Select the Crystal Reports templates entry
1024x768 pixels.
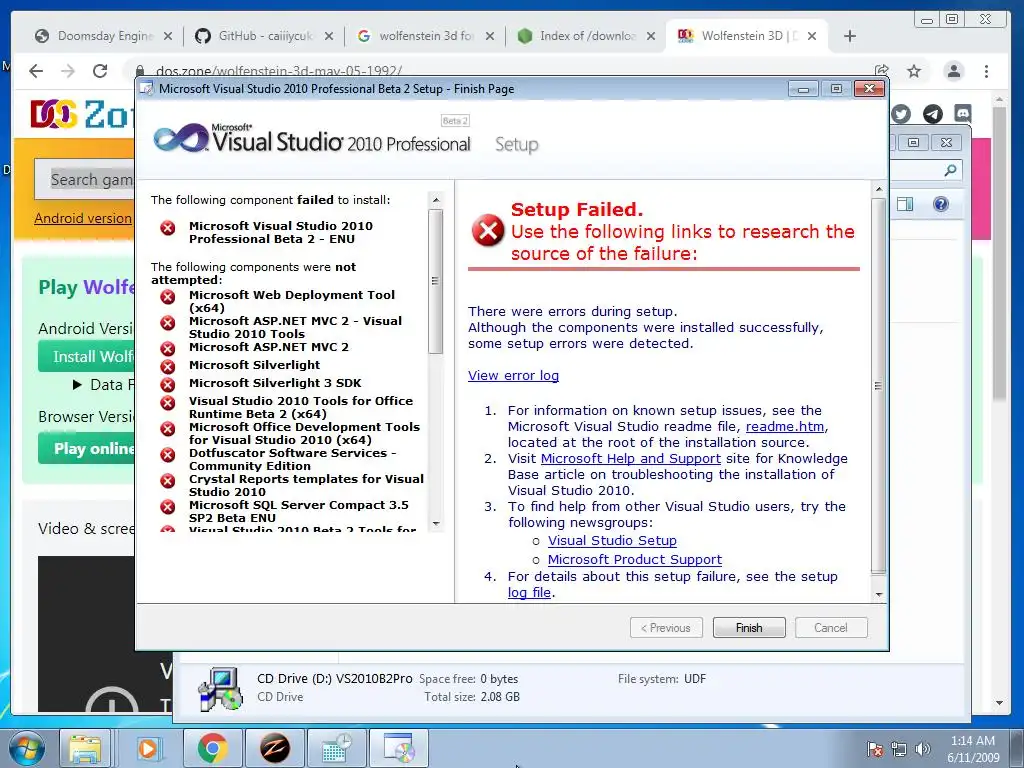tap(306, 485)
